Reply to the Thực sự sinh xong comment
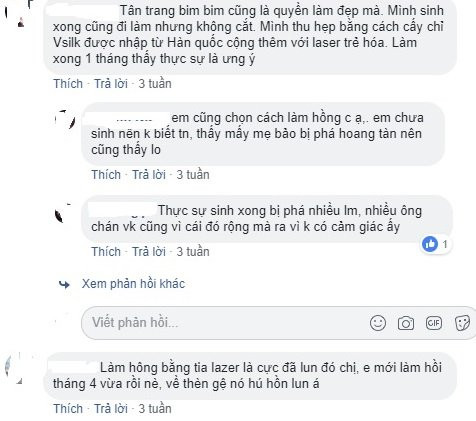Screen dimensions: 476x421 tap(149, 251)
